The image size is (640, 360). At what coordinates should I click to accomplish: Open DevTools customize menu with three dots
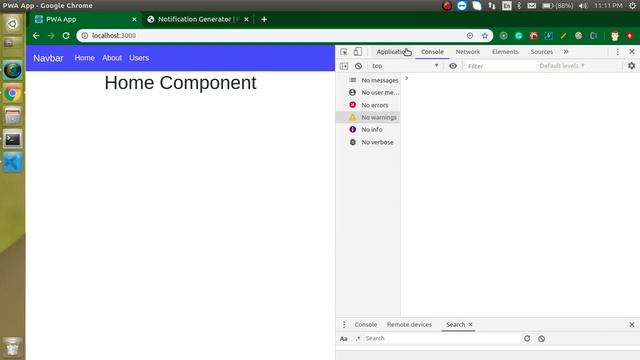point(618,52)
